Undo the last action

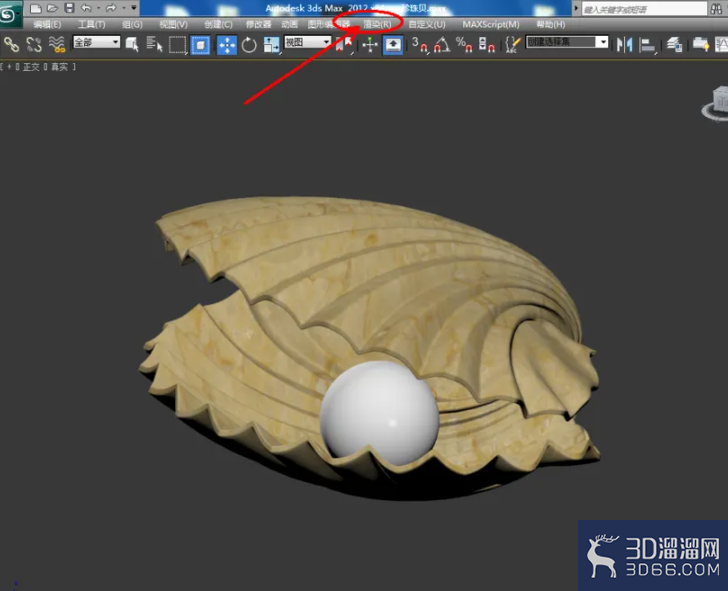[86, 8]
